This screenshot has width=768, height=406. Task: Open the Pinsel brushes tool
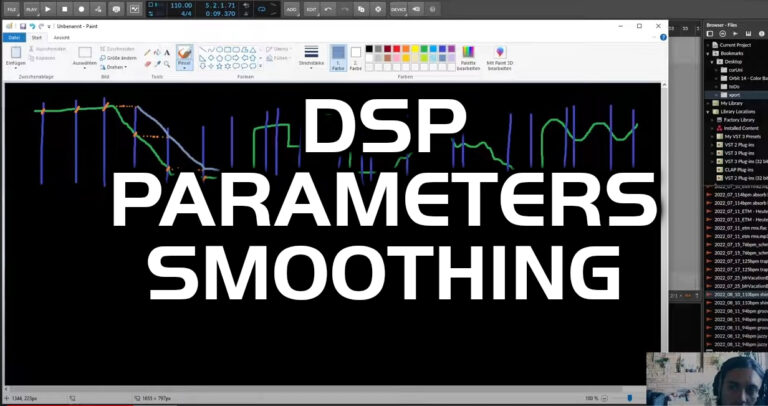(184, 55)
